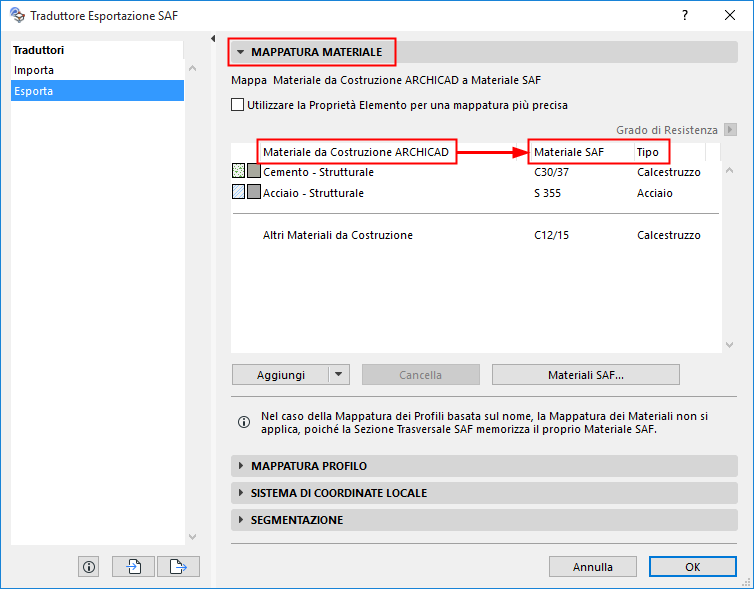The image size is (754, 589).
Task: Select the Altri Materiali da Costruzione row
Action: (476, 235)
